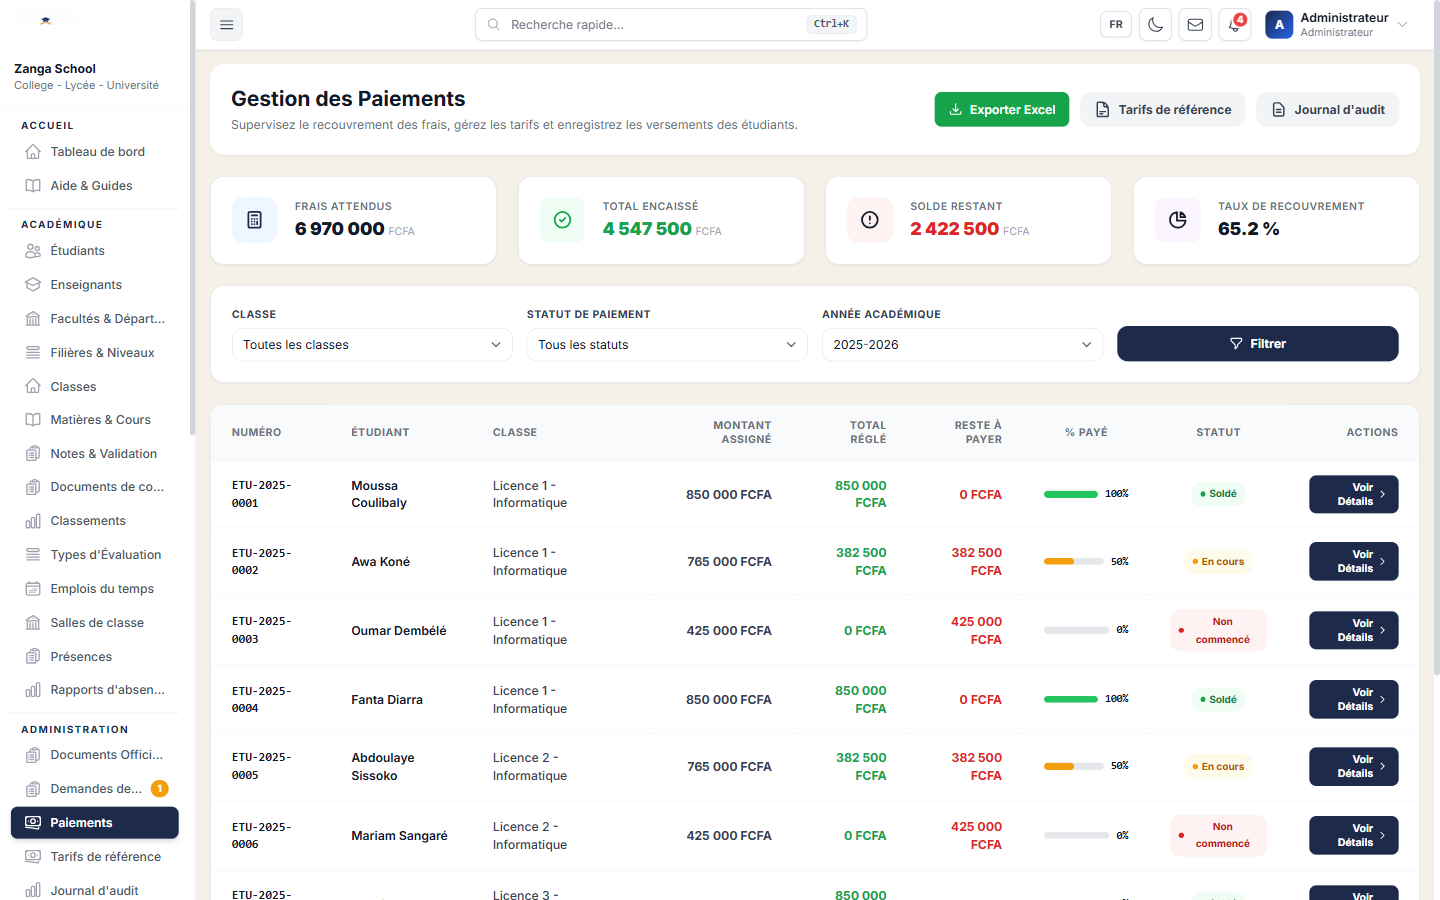Image resolution: width=1440 pixels, height=900 pixels.
Task: Open the mail envelope icon
Action: (x=1195, y=25)
